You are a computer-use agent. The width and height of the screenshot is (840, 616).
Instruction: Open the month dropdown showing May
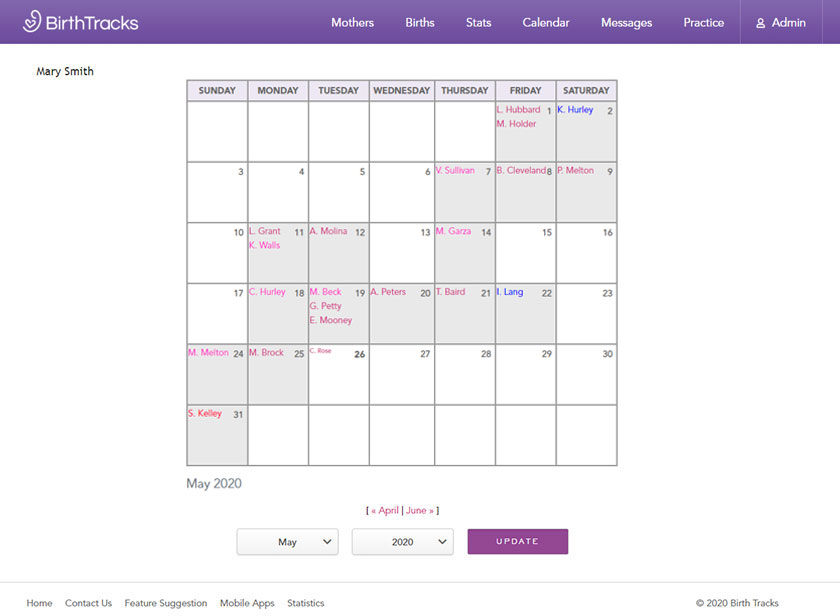point(287,542)
